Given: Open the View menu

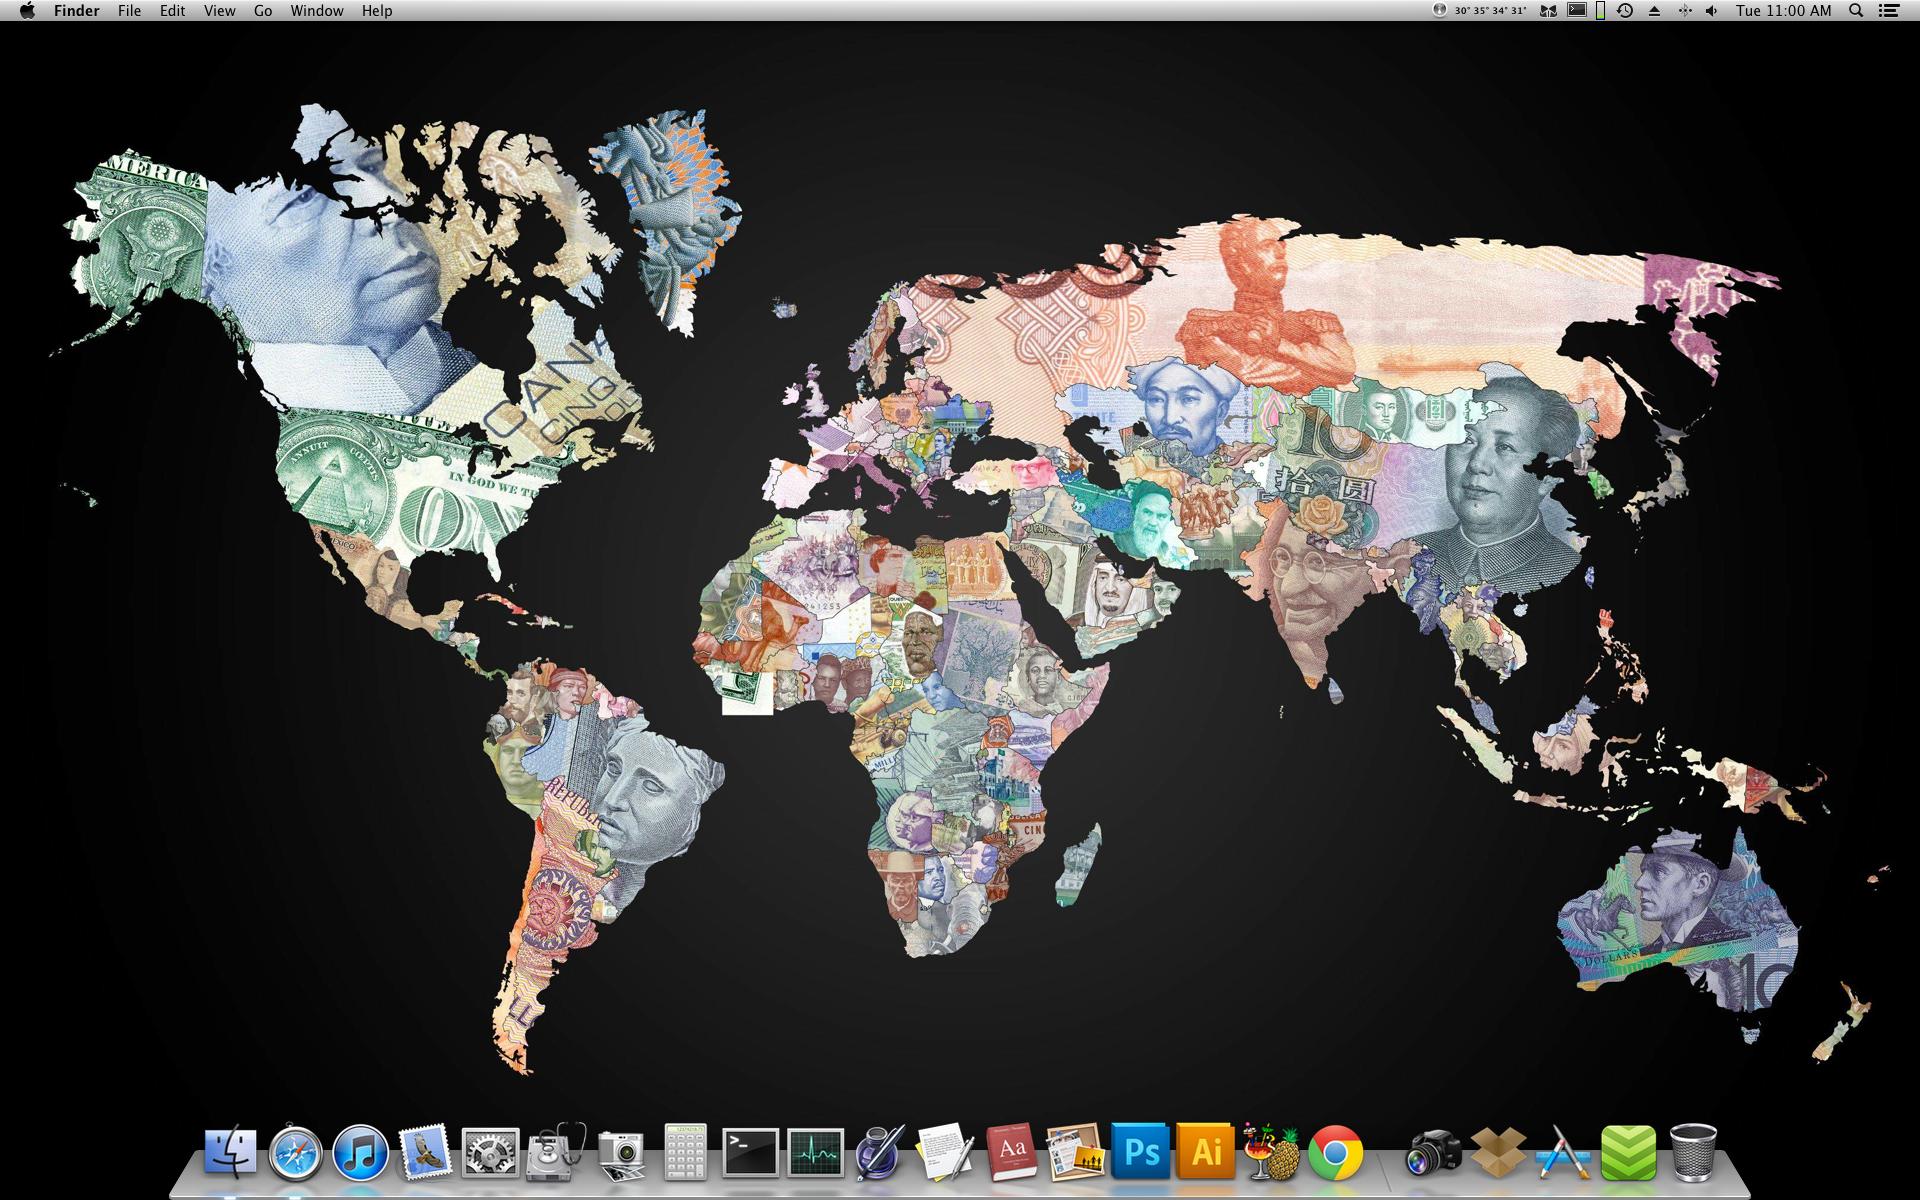Looking at the screenshot, I should point(219,11).
